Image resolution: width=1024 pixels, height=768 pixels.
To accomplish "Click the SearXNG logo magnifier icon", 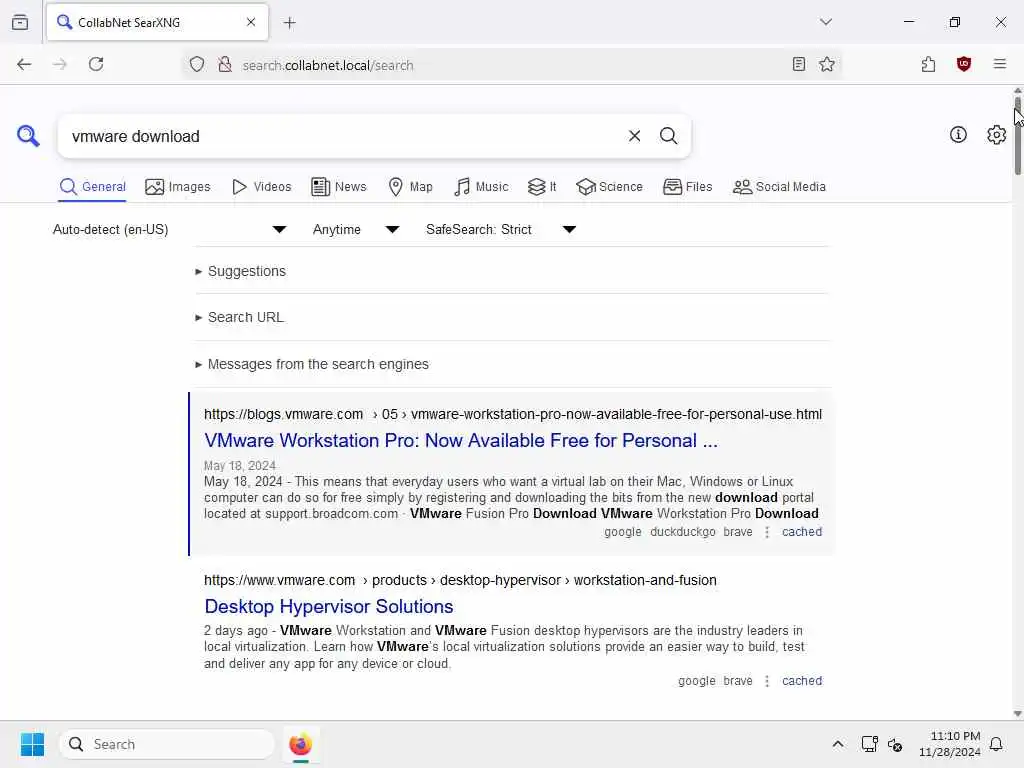I will [x=28, y=136].
